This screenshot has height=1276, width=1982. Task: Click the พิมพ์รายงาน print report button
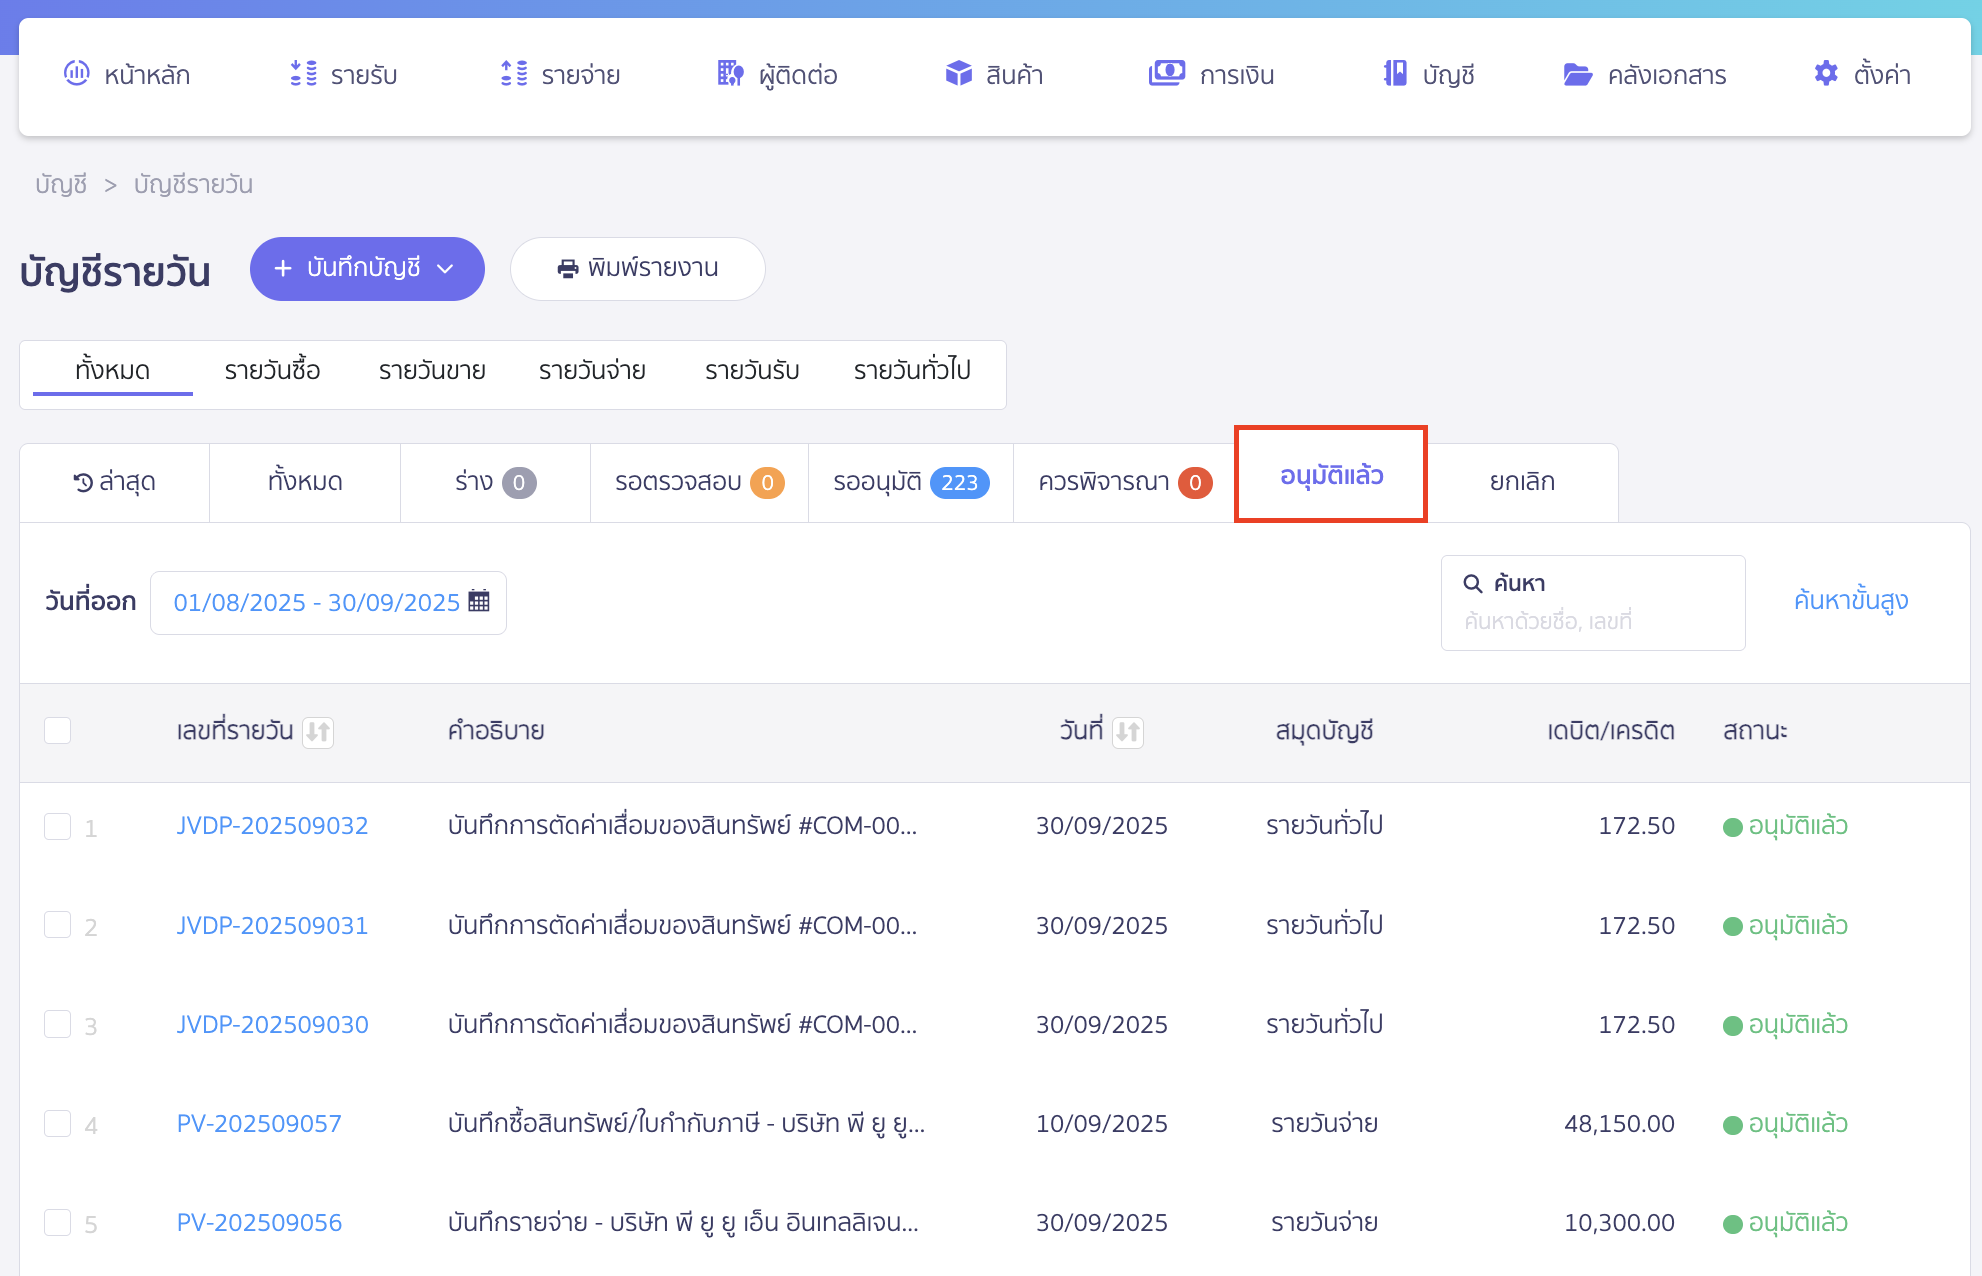tap(638, 269)
